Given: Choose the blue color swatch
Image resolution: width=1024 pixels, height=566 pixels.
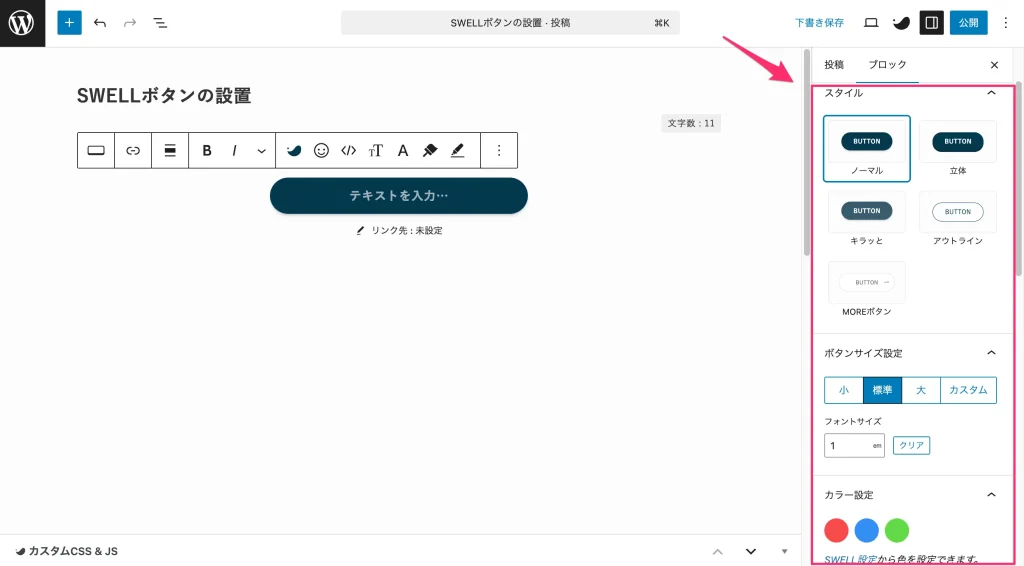Looking at the screenshot, I should click(867, 531).
